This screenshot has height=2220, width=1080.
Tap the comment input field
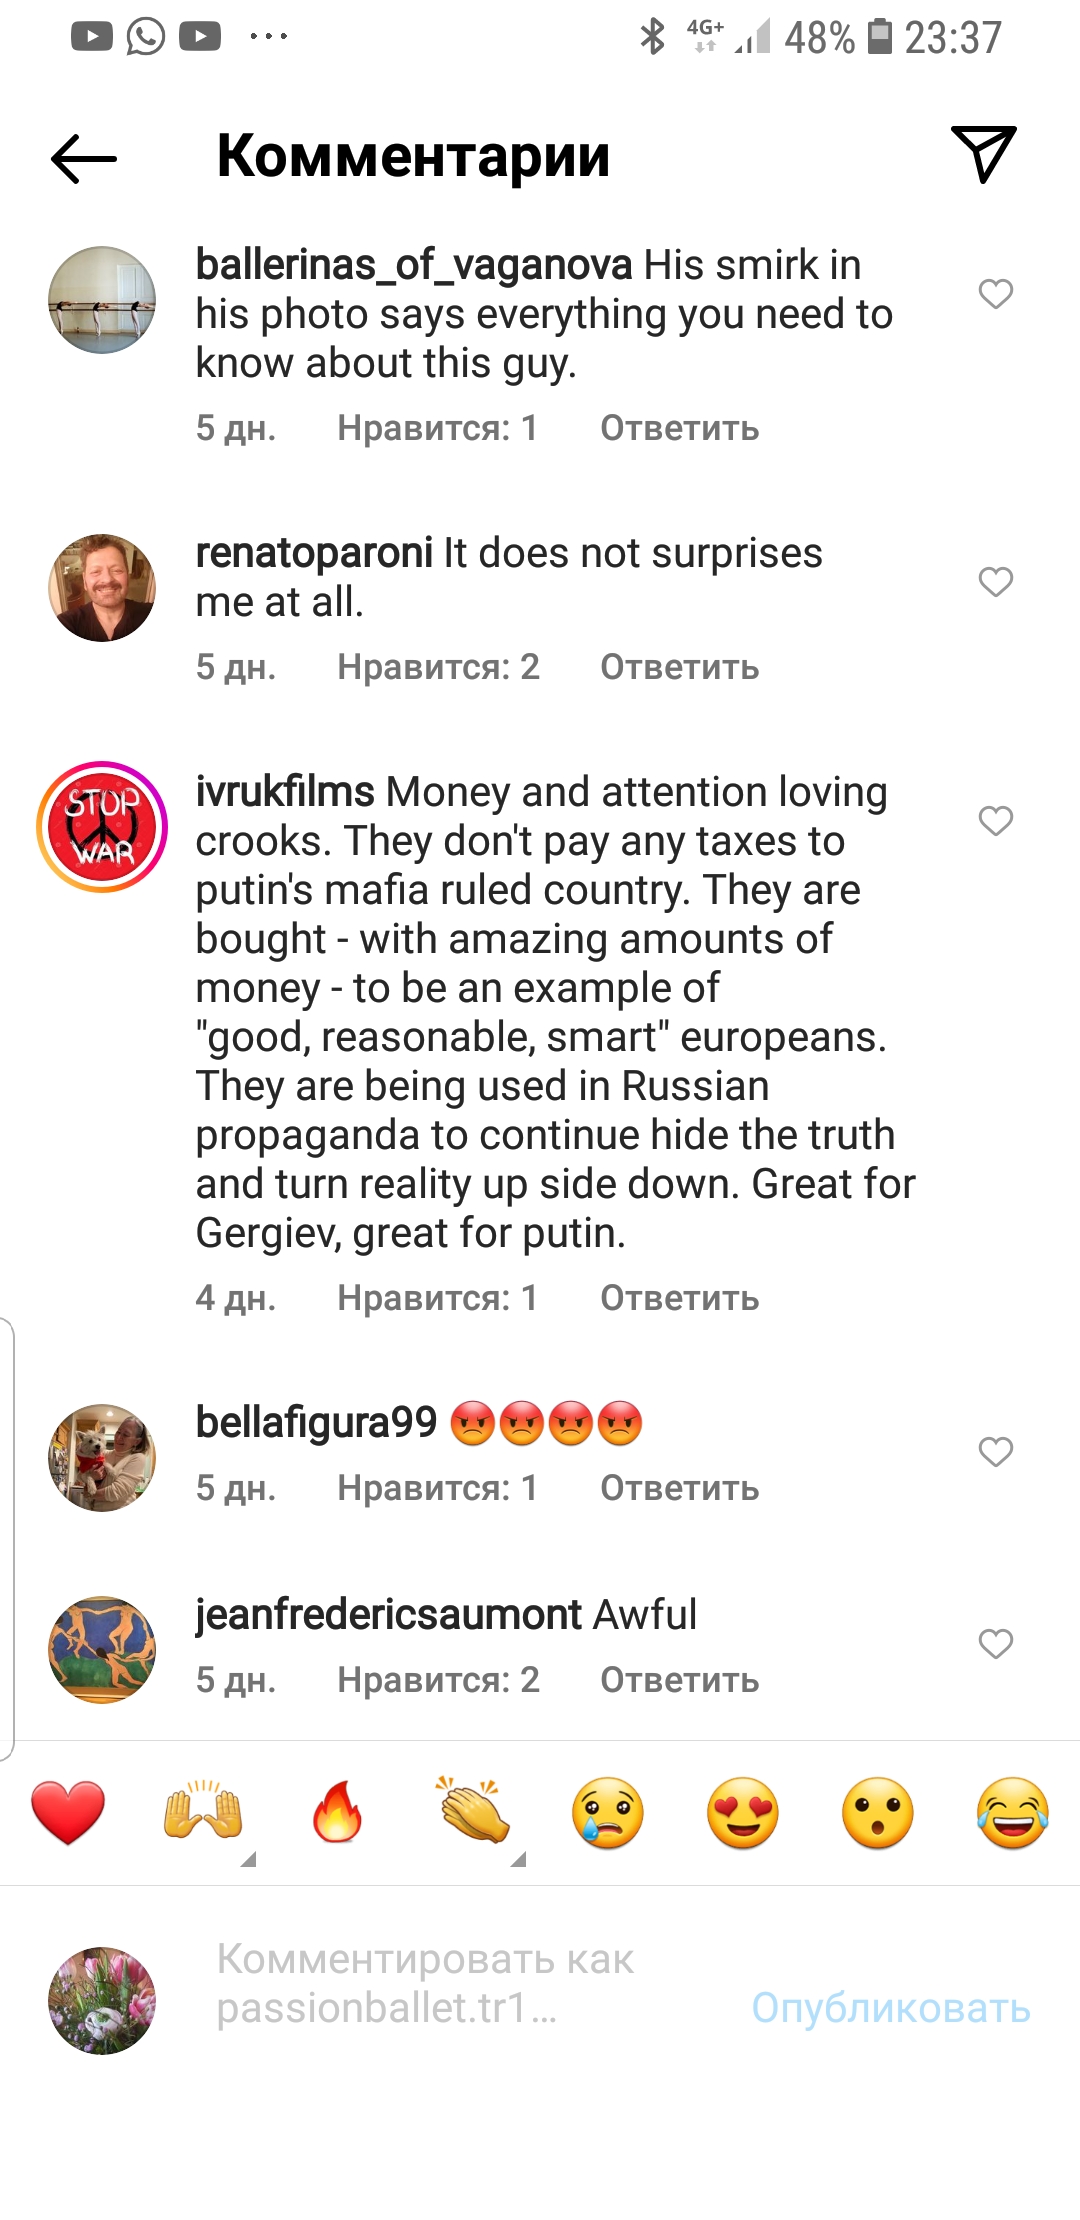(x=450, y=1983)
